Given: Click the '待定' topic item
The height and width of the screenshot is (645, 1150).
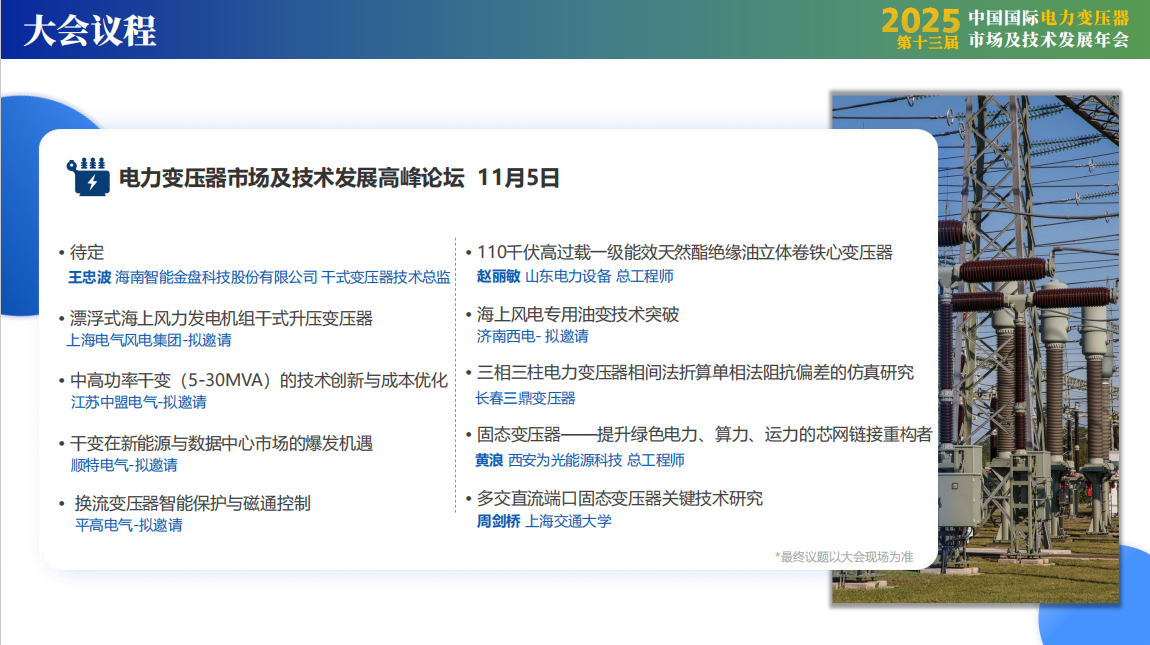Looking at the screenshot, I should (87, 252).
